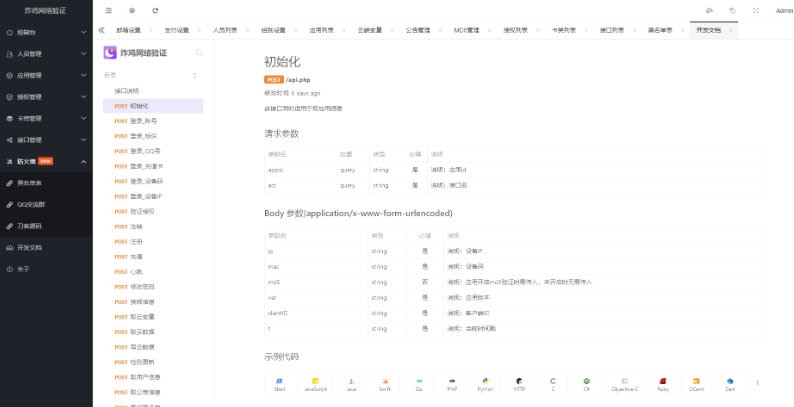Close the 支付设置 tab
Viewport: 794px width, 407px height.
(x=199, y=30)
